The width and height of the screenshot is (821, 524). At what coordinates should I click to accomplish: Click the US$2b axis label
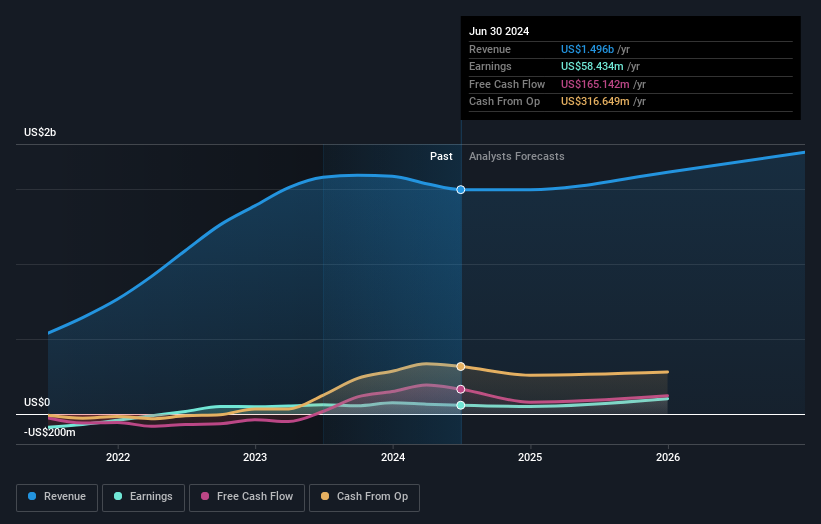point(40,132)
